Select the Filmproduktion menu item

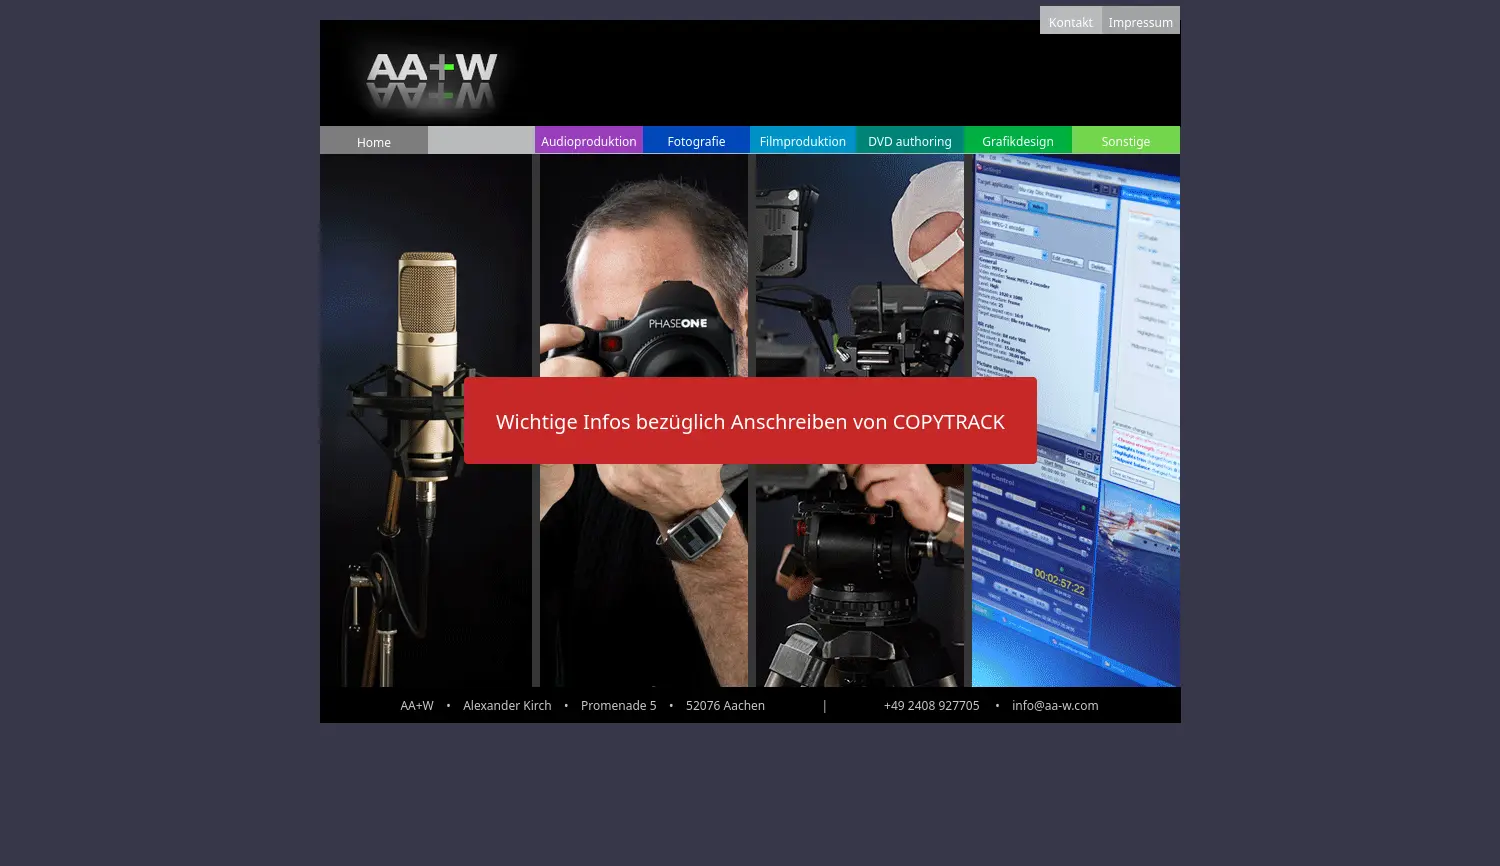[802, 141]
